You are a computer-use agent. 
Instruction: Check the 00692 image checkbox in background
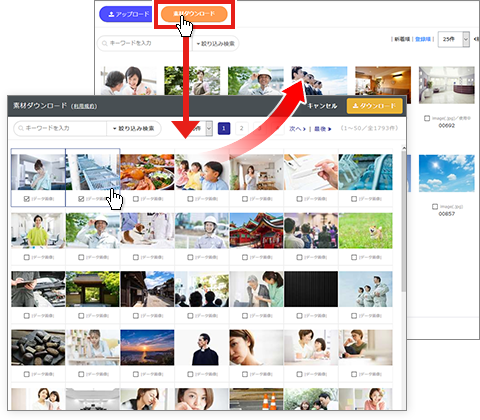[x=427, y=118]
